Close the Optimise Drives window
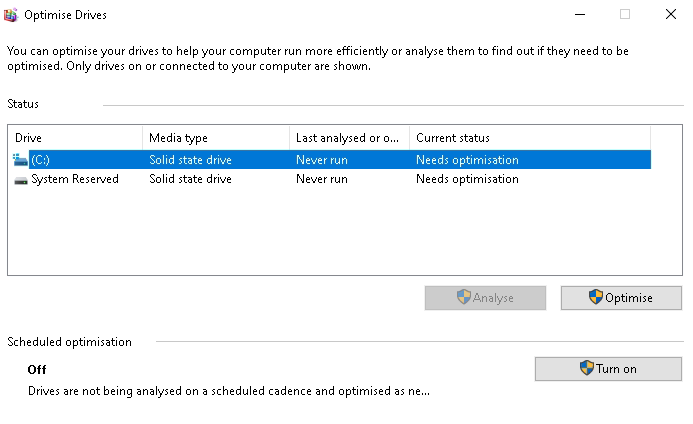Viewport: 693px width, 424px height. point(670,15)
